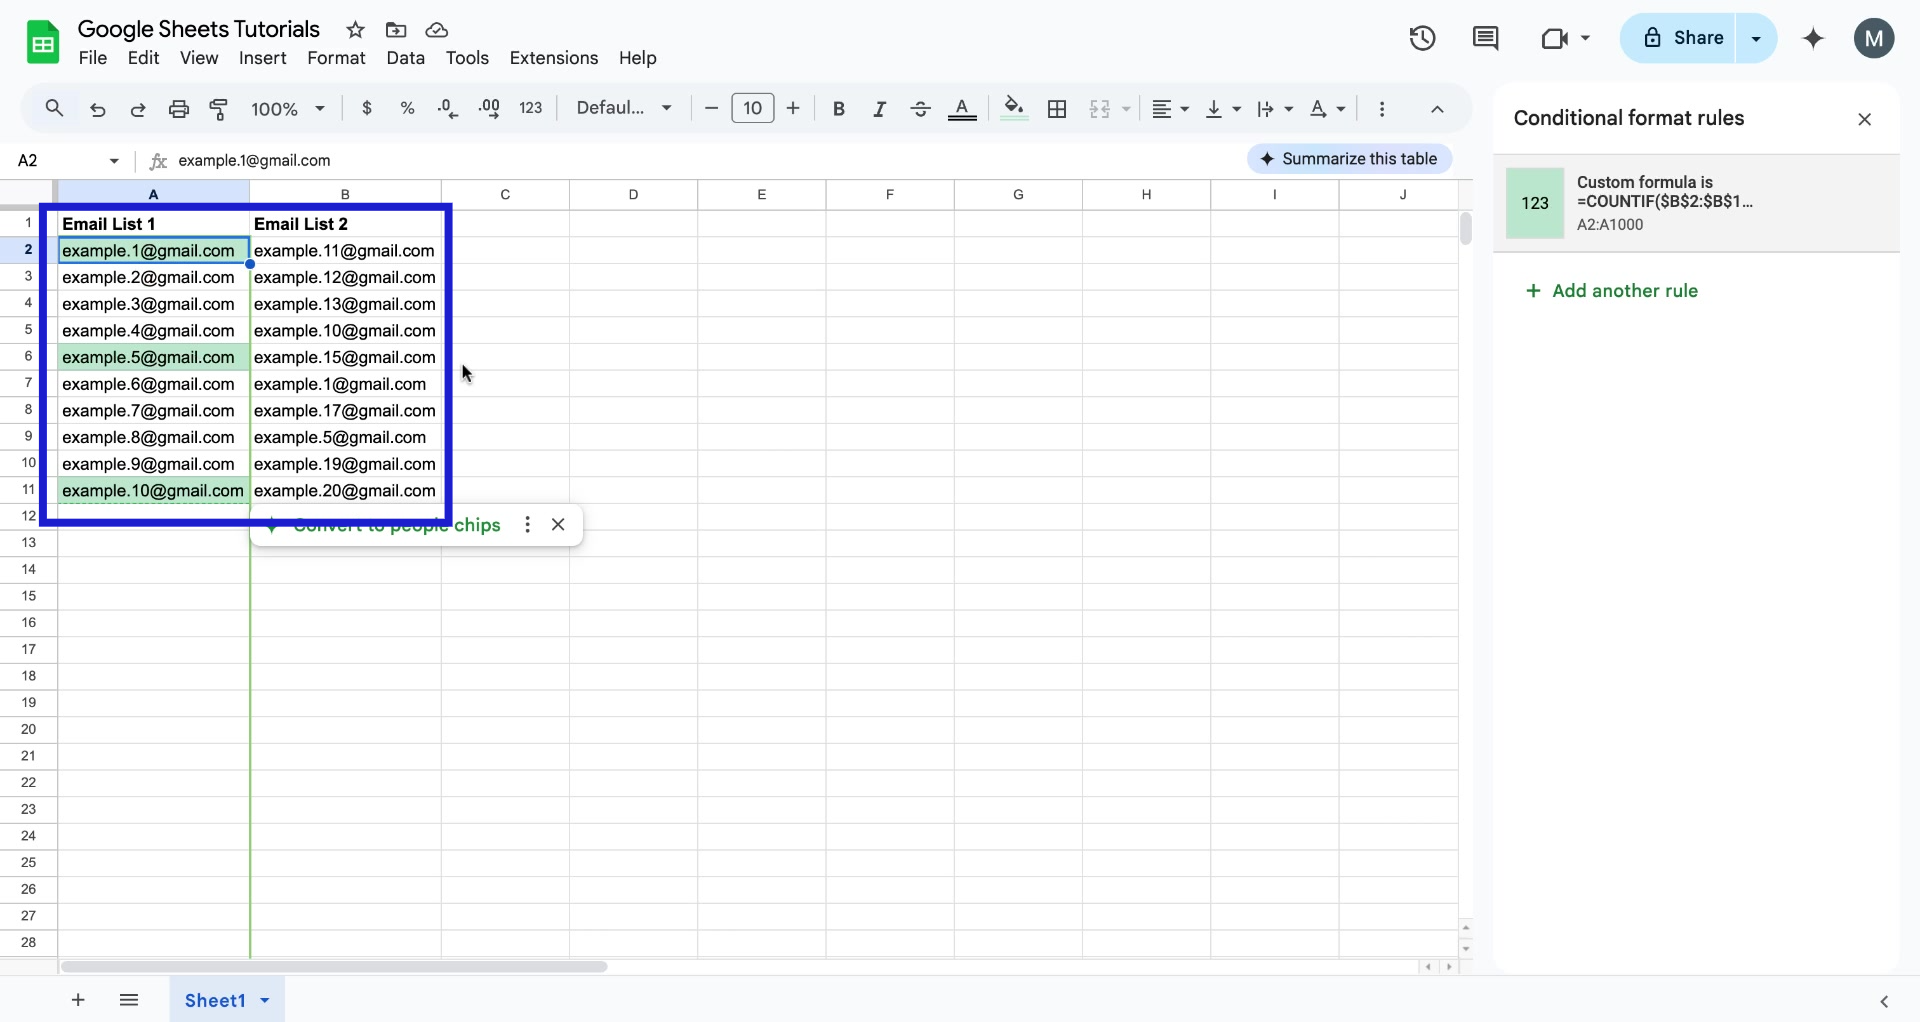Click the Summarize this table button
Viewport: 1920px width, 1022px height.
tap(1348, 159)
